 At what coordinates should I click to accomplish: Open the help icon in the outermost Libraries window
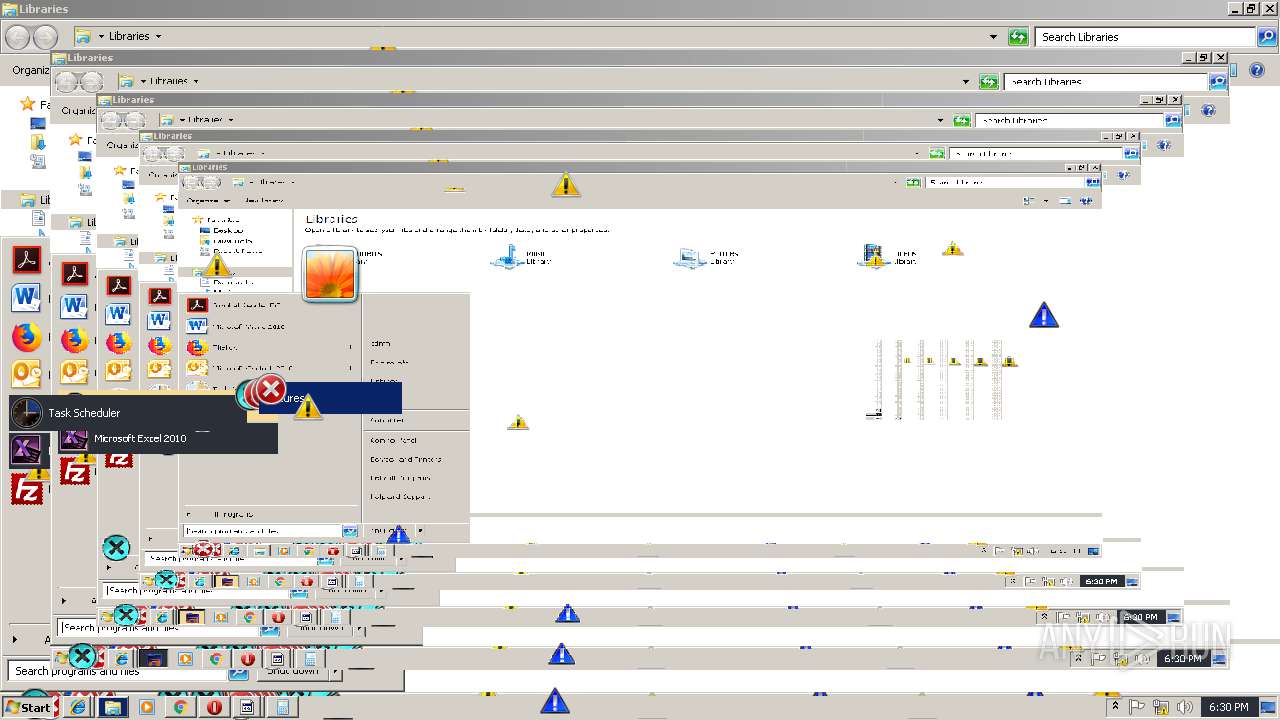(1259, 70)
